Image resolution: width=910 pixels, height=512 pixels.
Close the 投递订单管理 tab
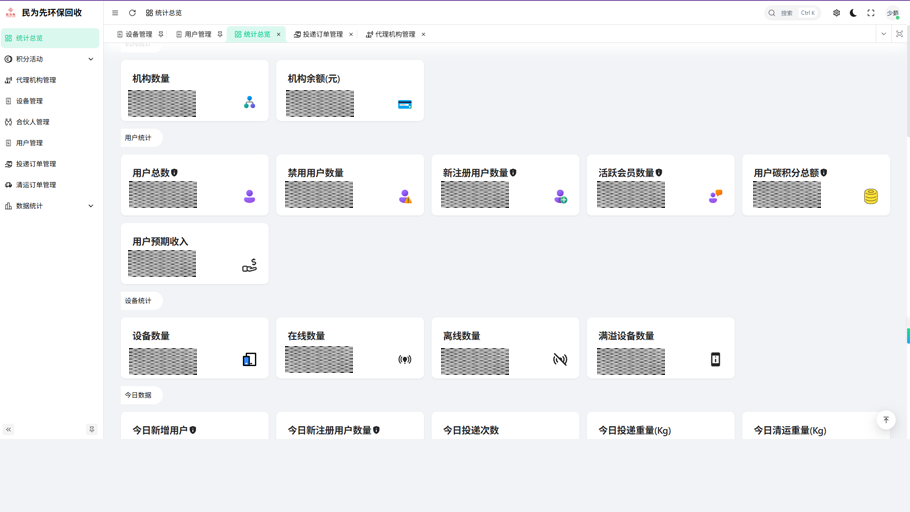[351, 34]
